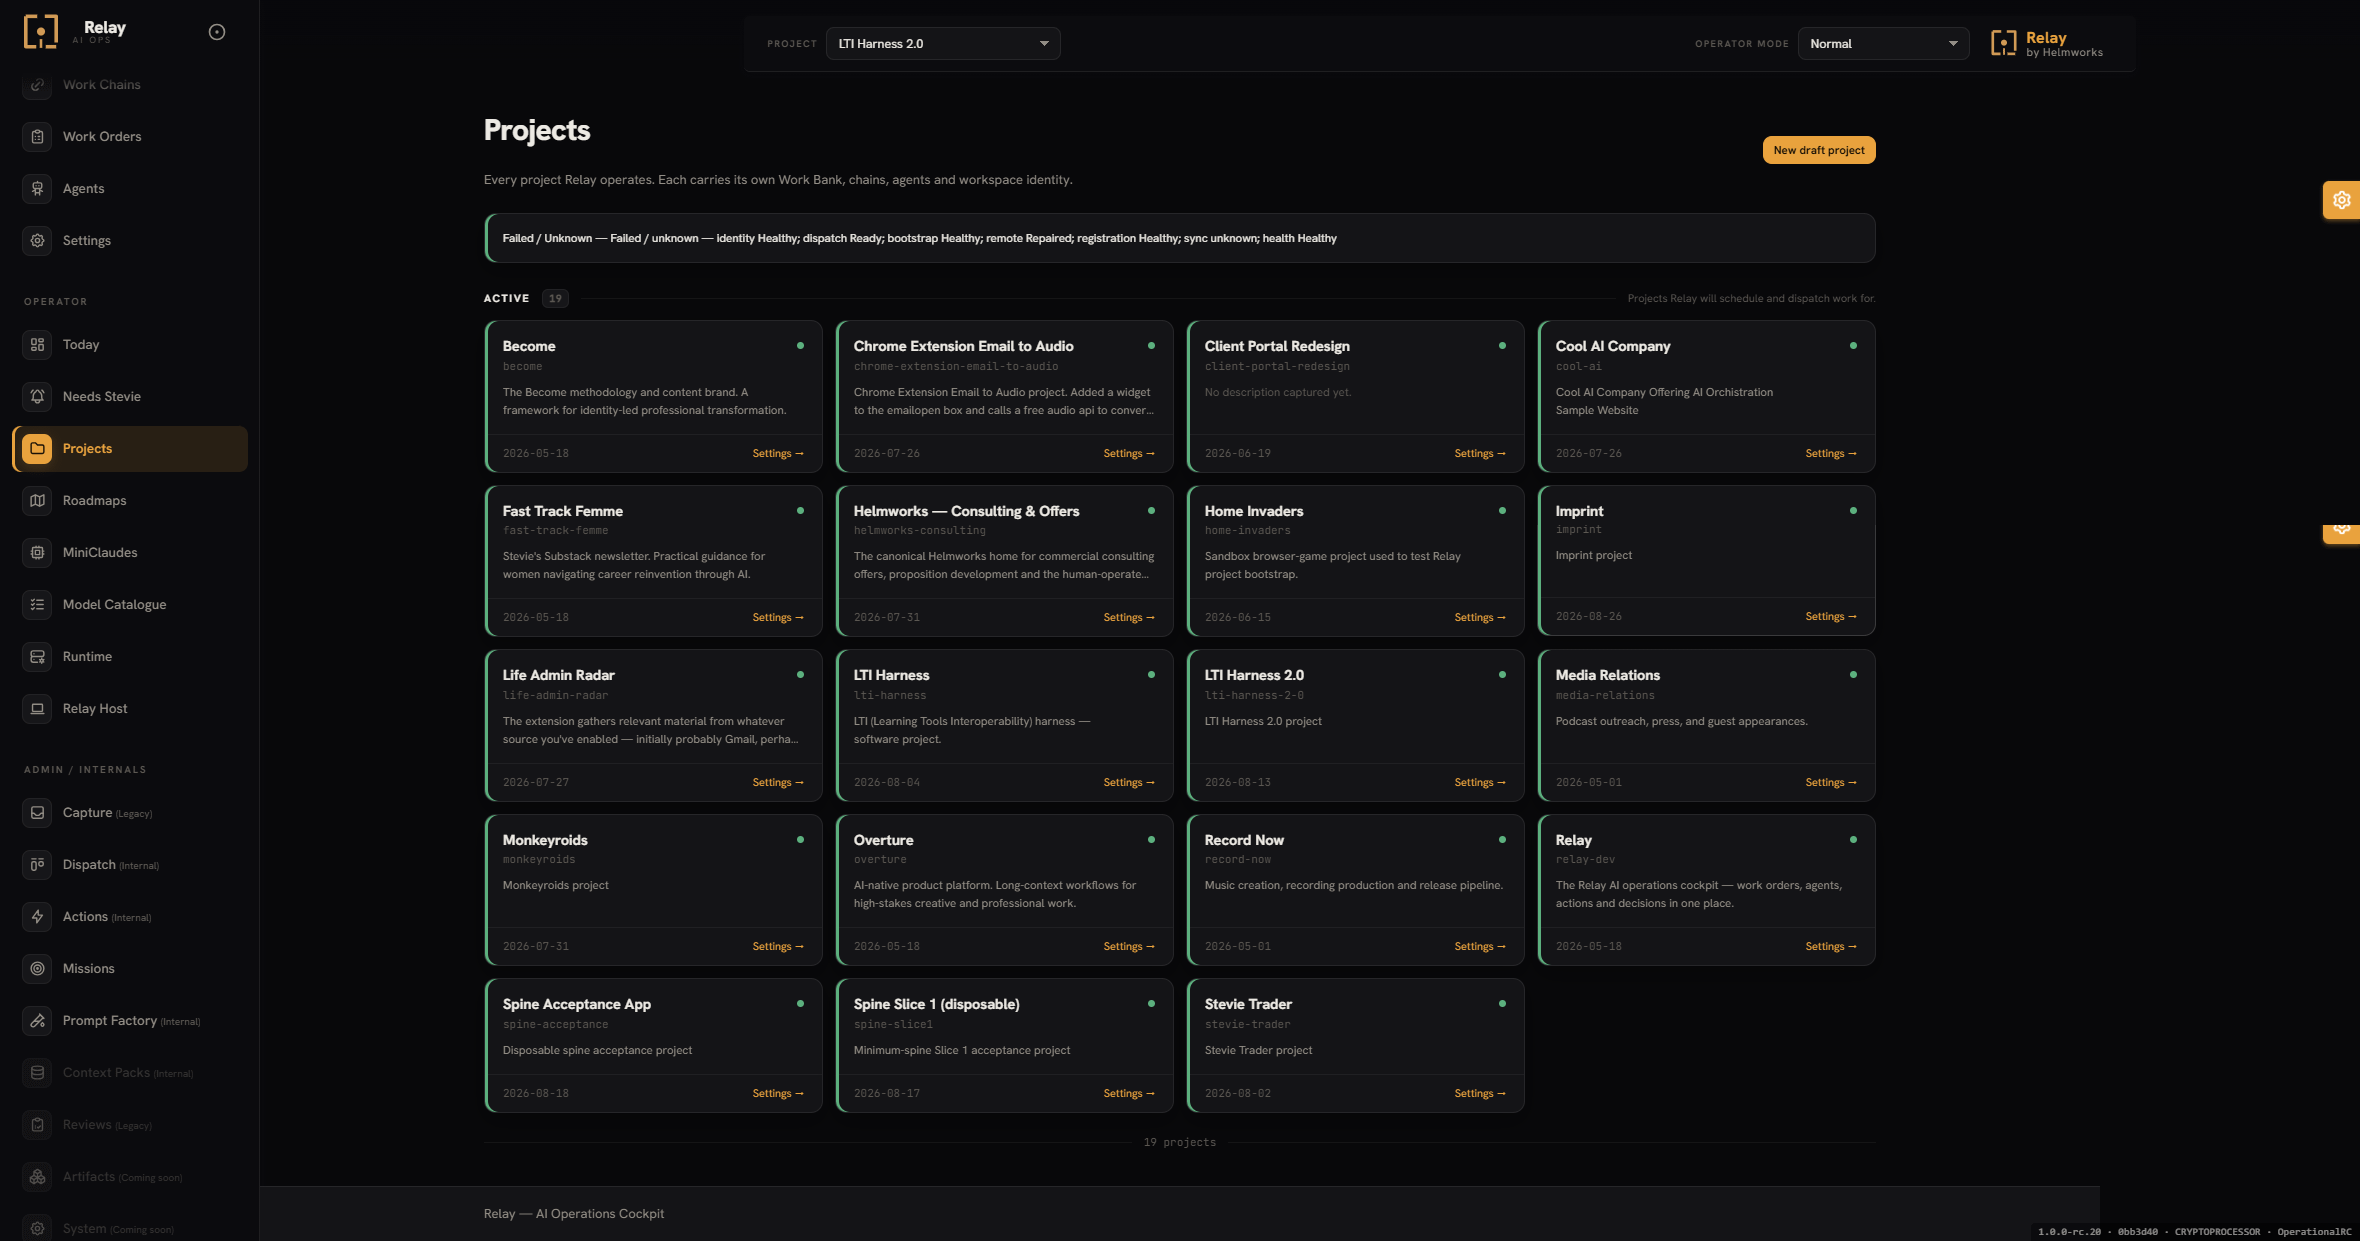Click the Capture inbox icon

pos(37,813)
